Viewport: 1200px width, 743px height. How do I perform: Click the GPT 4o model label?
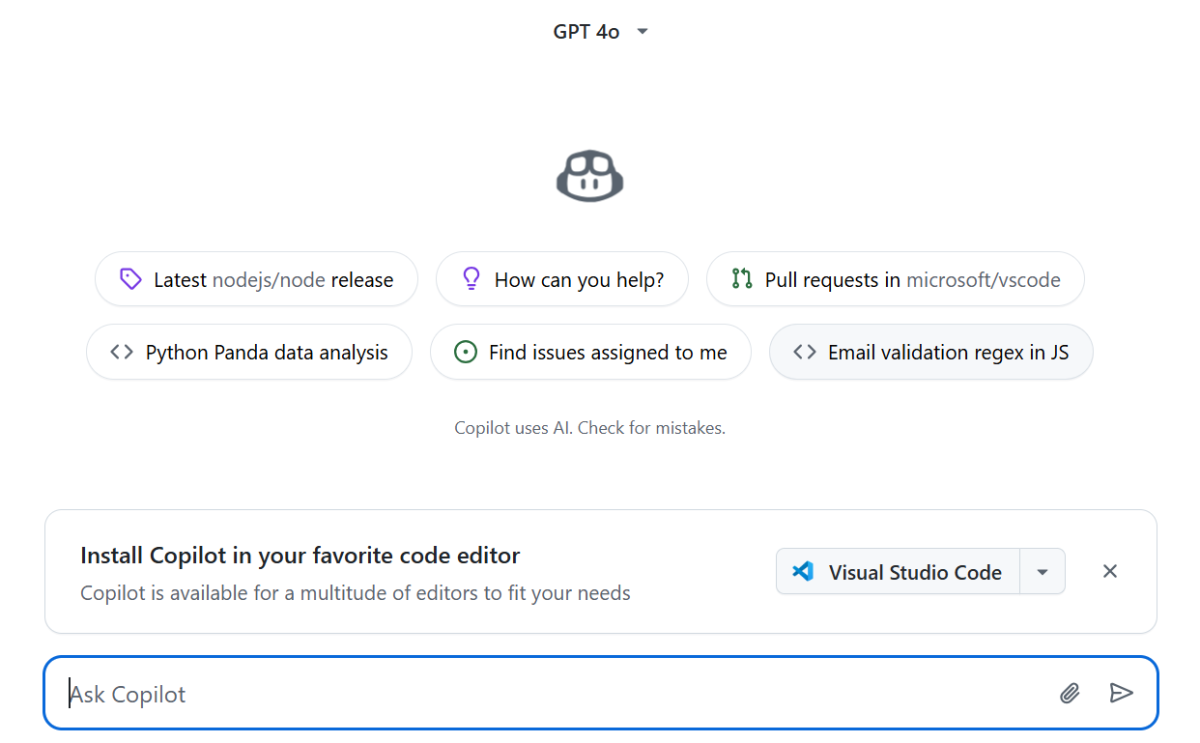click(586, 32)
